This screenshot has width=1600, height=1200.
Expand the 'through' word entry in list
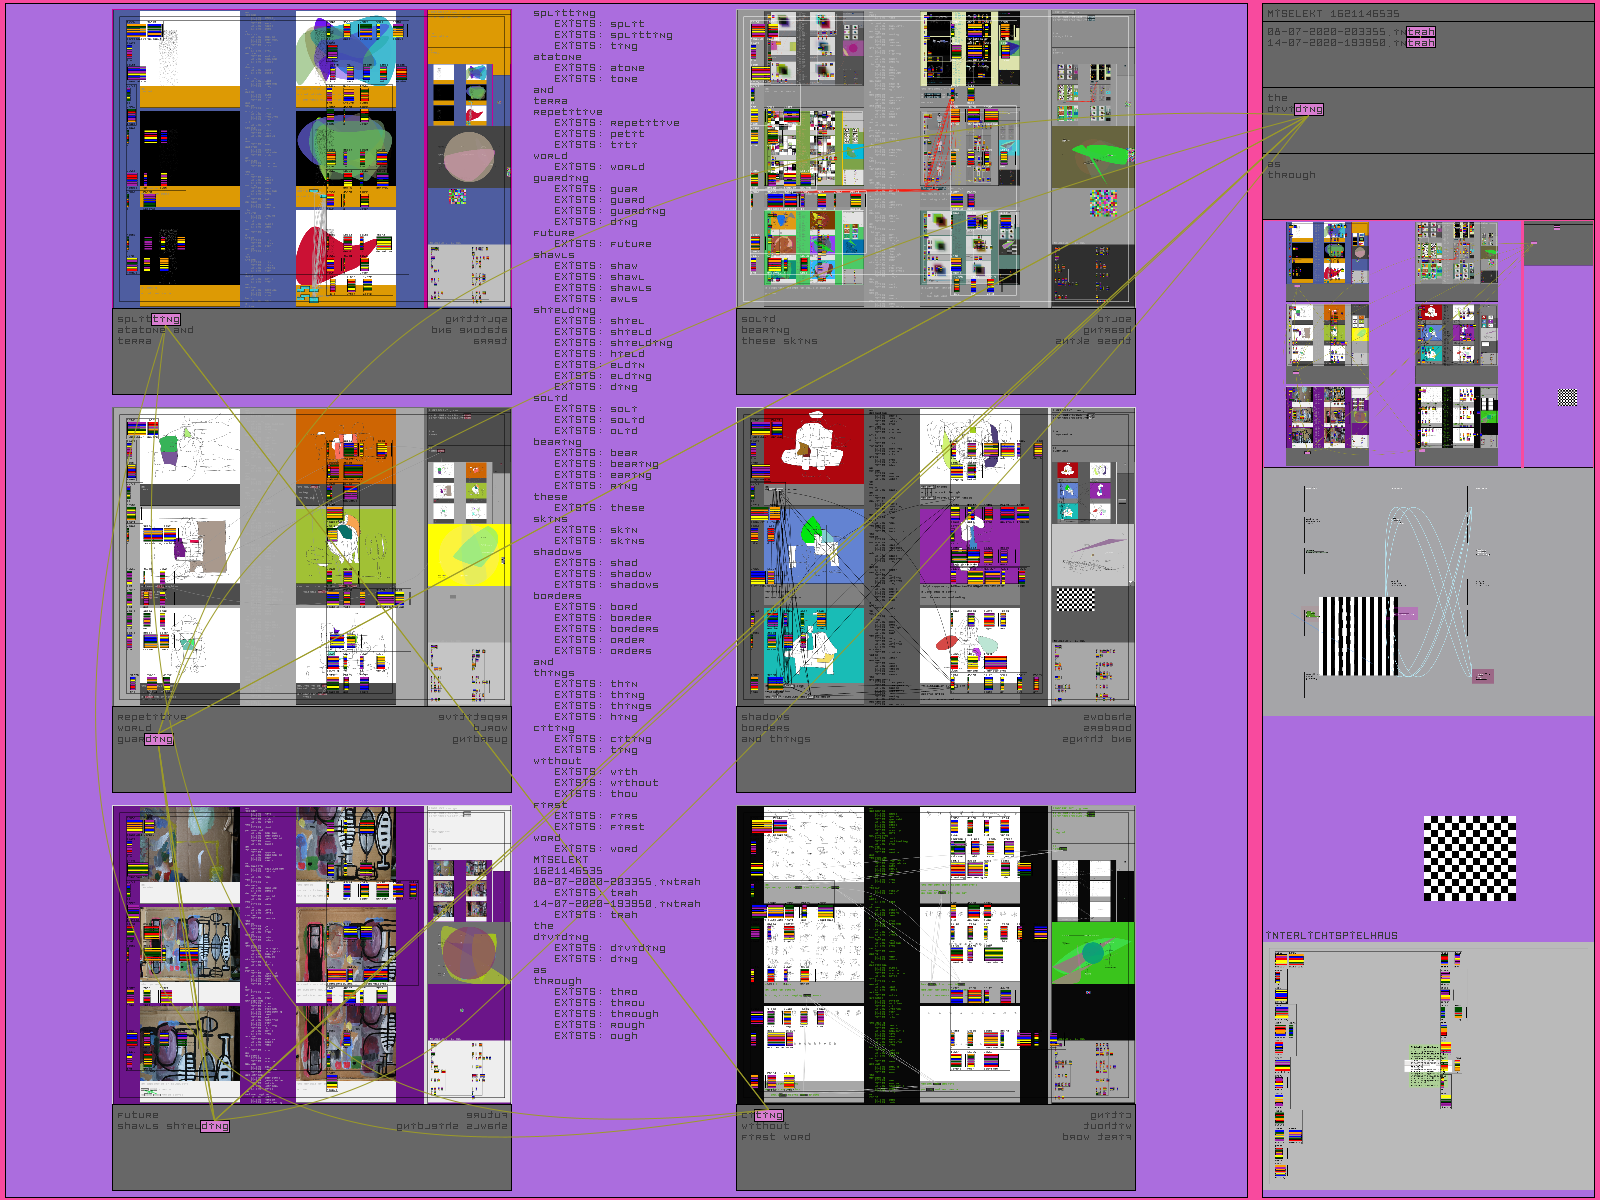(x=557, y=981)
